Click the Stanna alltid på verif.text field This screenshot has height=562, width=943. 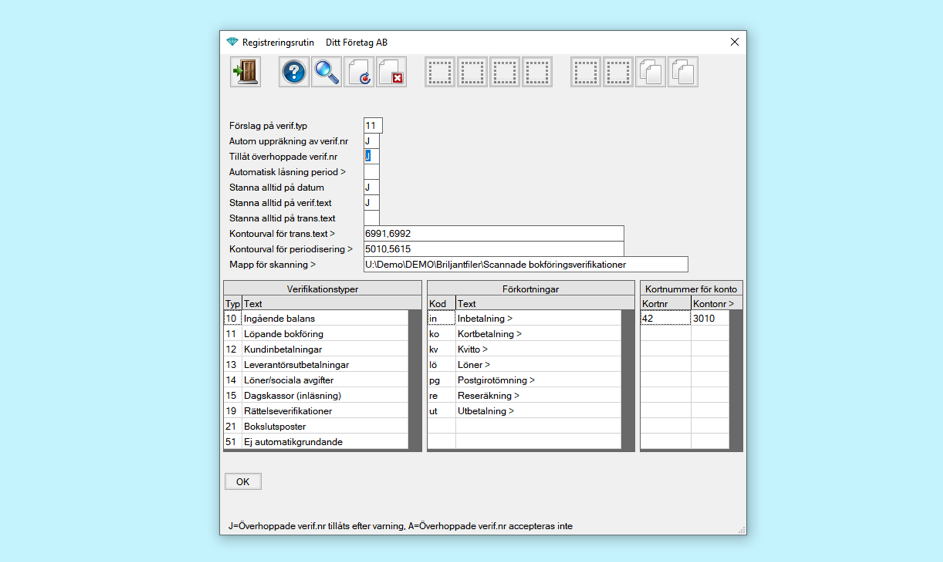pos(371,203)
